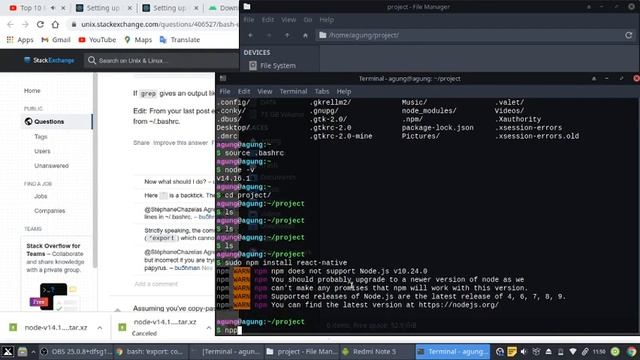Switch to 'project - File Man...' taskbar entry

click(302, 351)
